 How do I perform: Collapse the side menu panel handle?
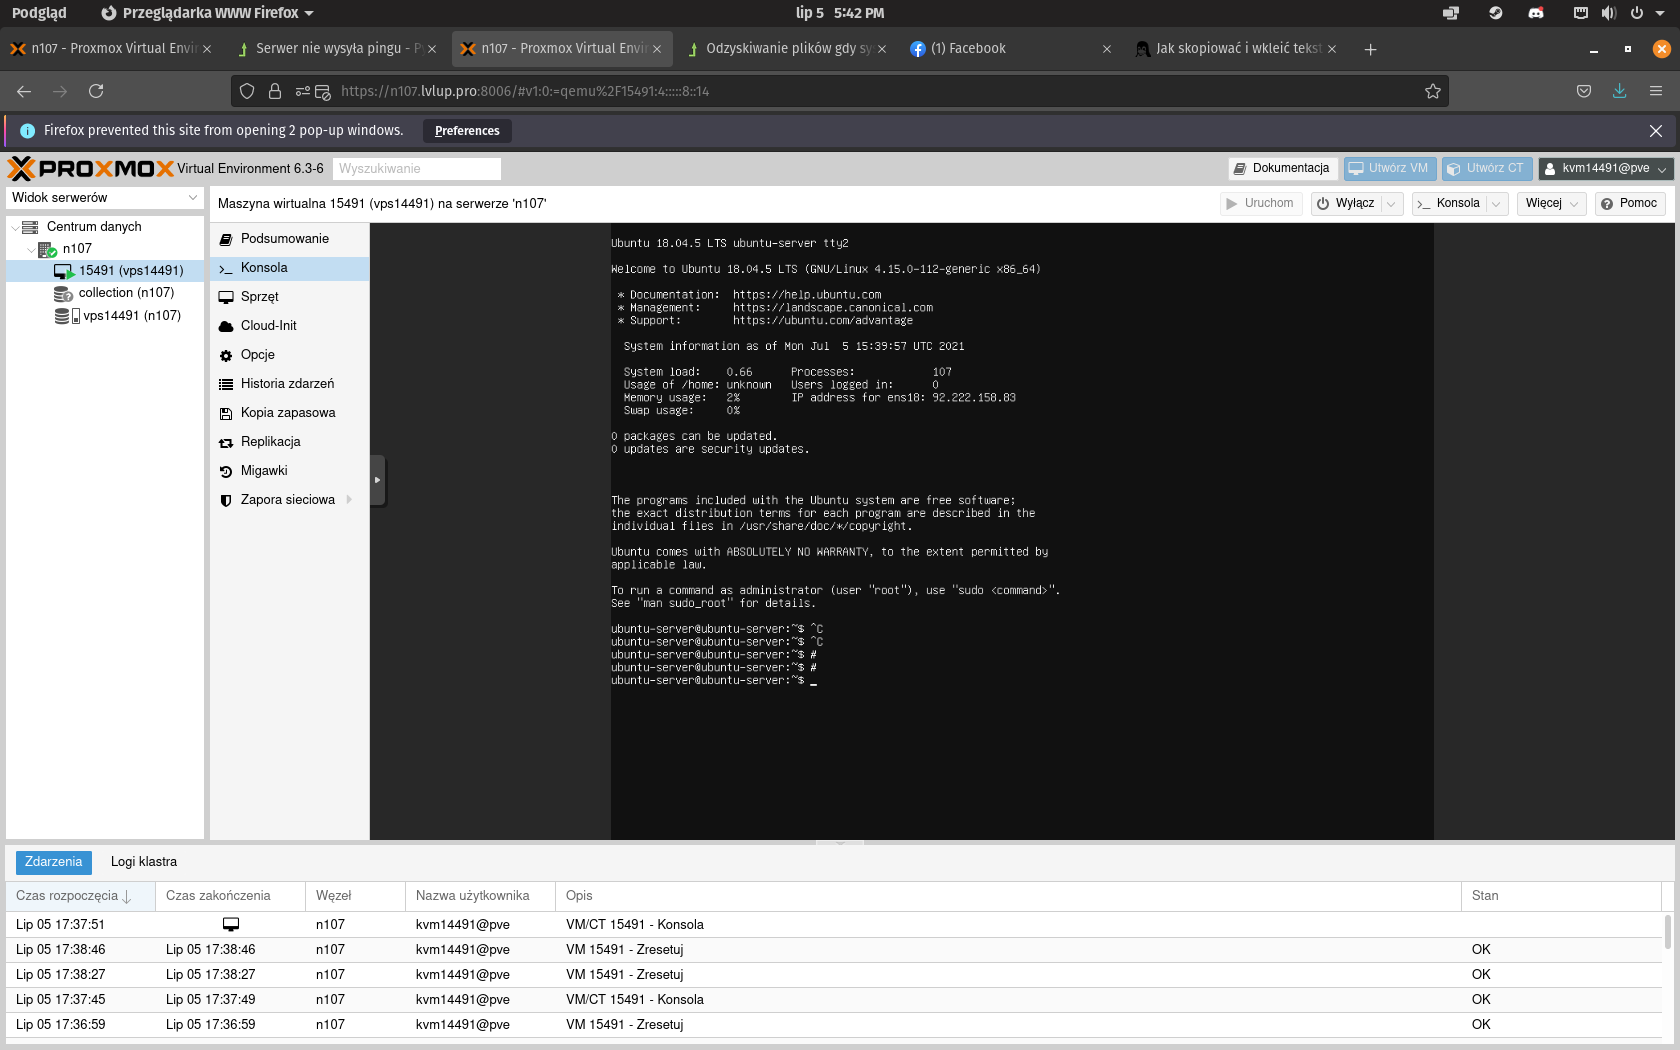377,481
